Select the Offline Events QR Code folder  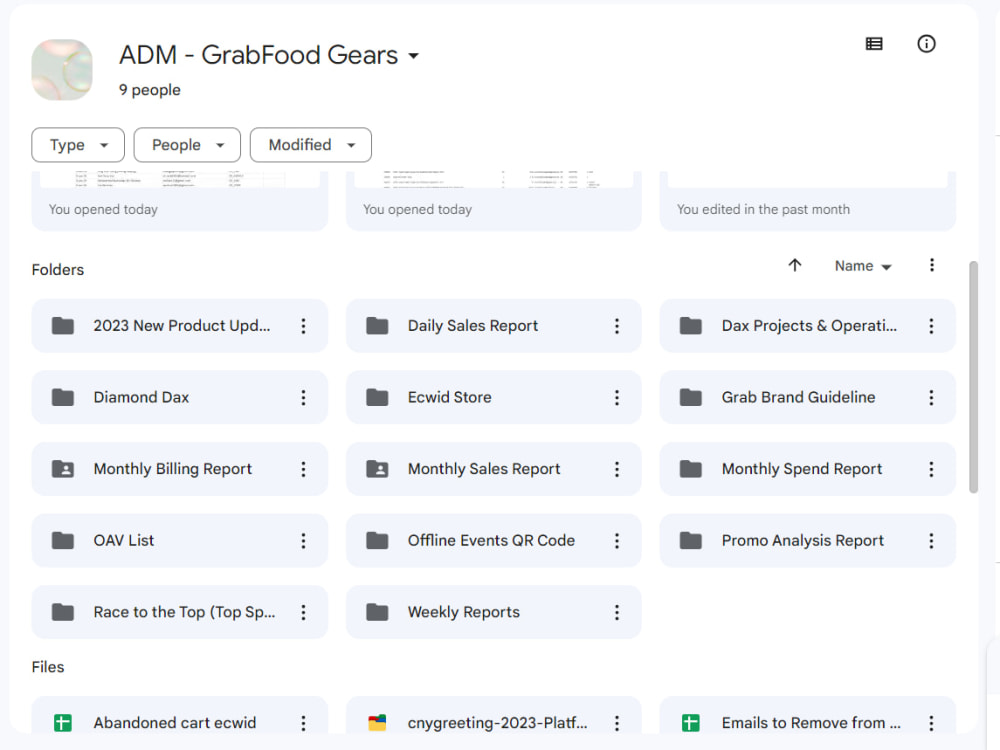pos(494,541)
